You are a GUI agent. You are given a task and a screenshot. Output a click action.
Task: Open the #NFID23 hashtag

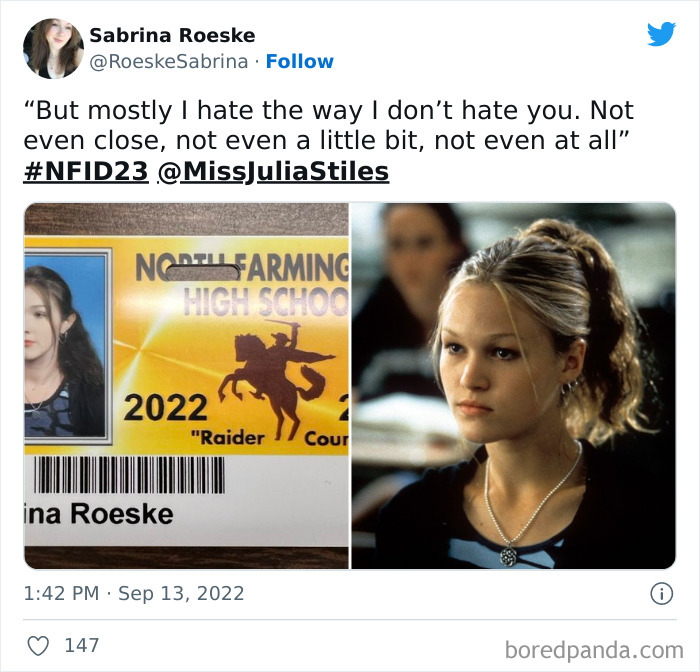tap(86, 171)
